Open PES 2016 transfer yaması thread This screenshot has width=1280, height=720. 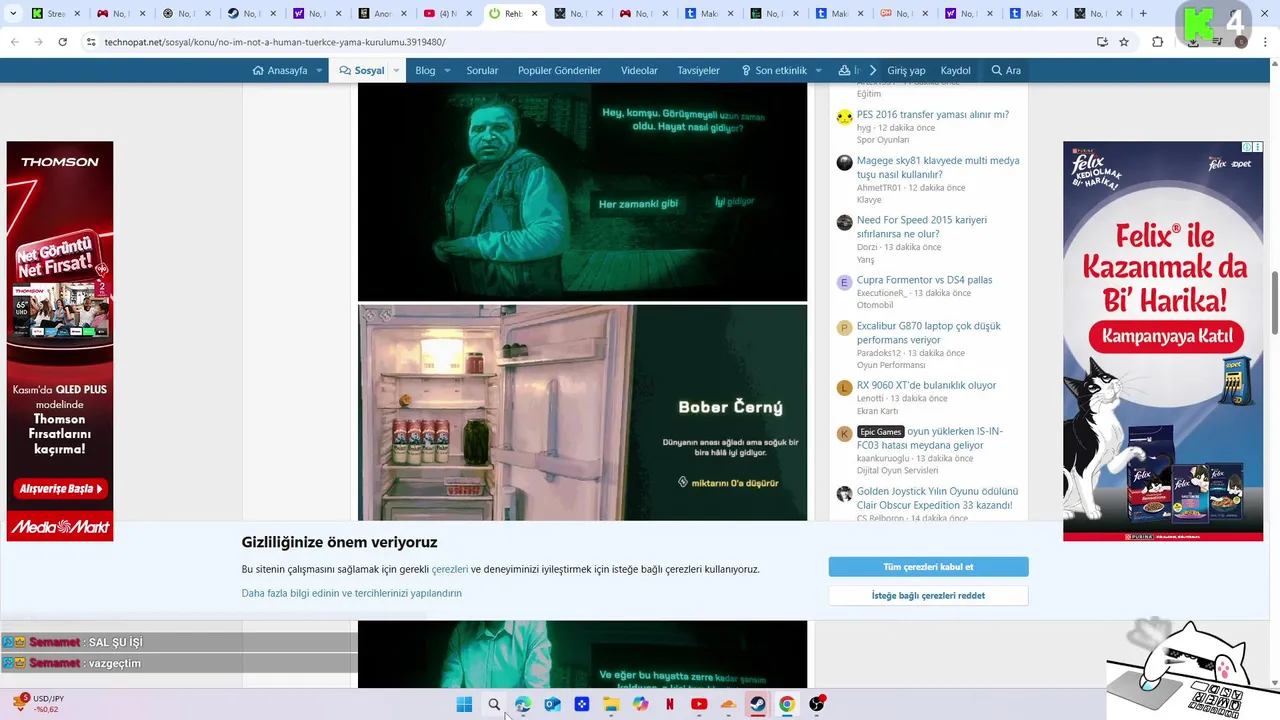[933, 114]
